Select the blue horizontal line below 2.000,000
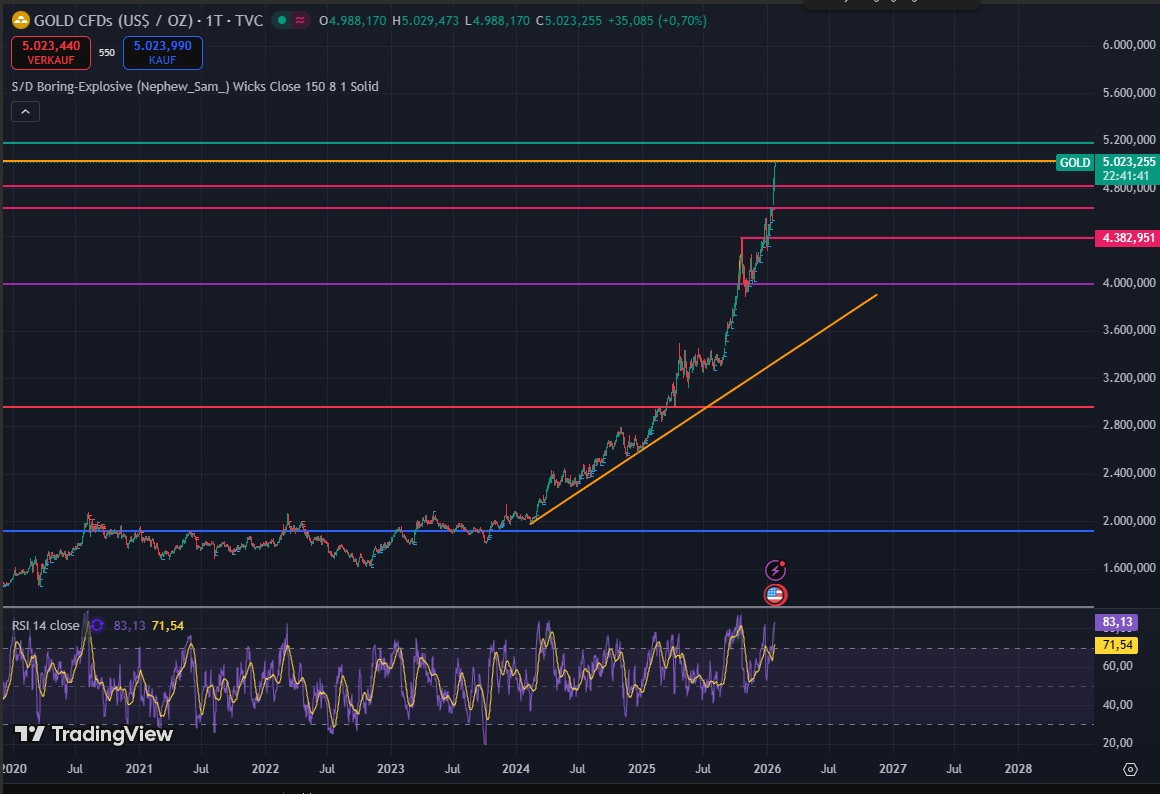Image resolution: width=1160 pixels, height=794 pixels. click(547, 531)
